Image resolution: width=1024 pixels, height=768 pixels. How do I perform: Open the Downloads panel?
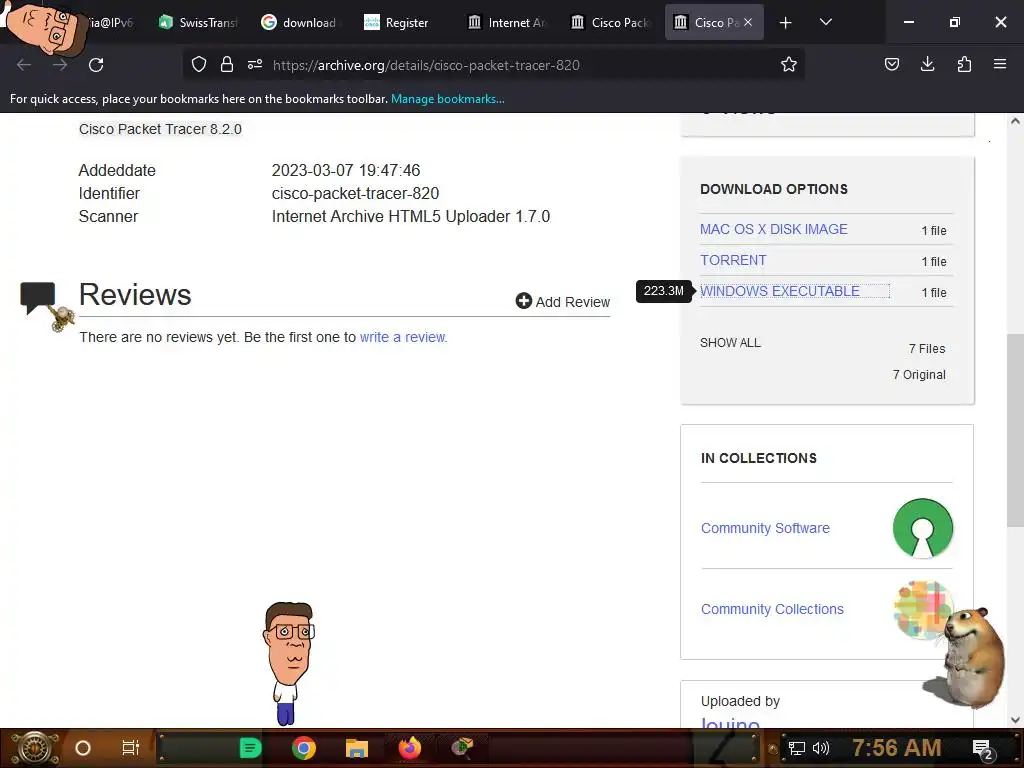tap(927, 64)
